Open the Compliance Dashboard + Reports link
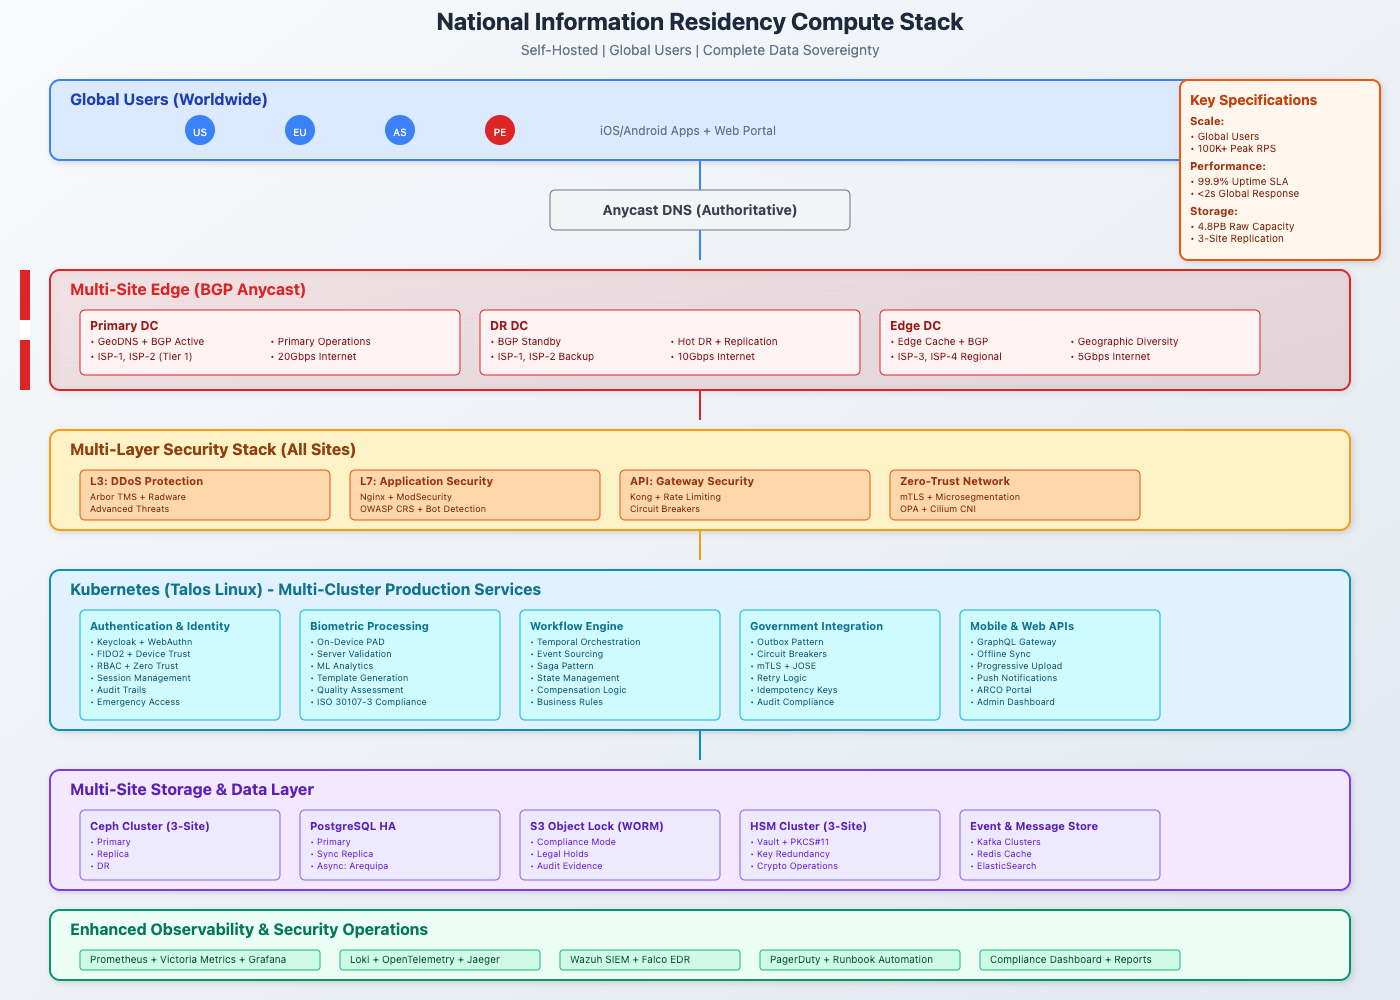The image size is (1400, 1000). click(1080, 959)
